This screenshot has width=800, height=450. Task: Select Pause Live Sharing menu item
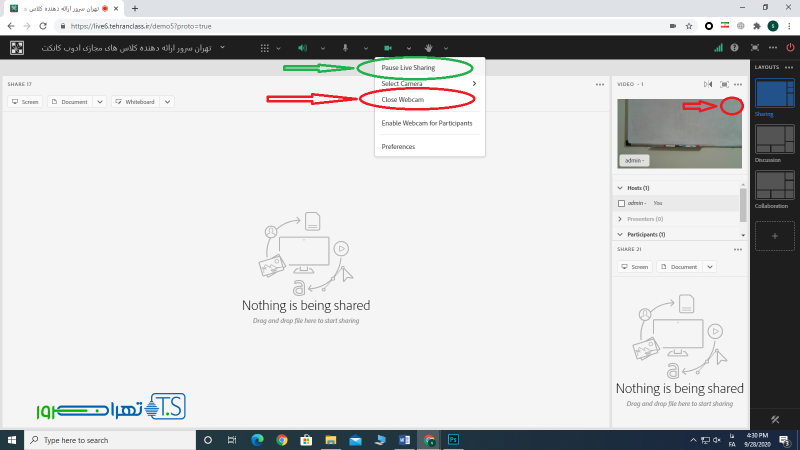point(408,68)
